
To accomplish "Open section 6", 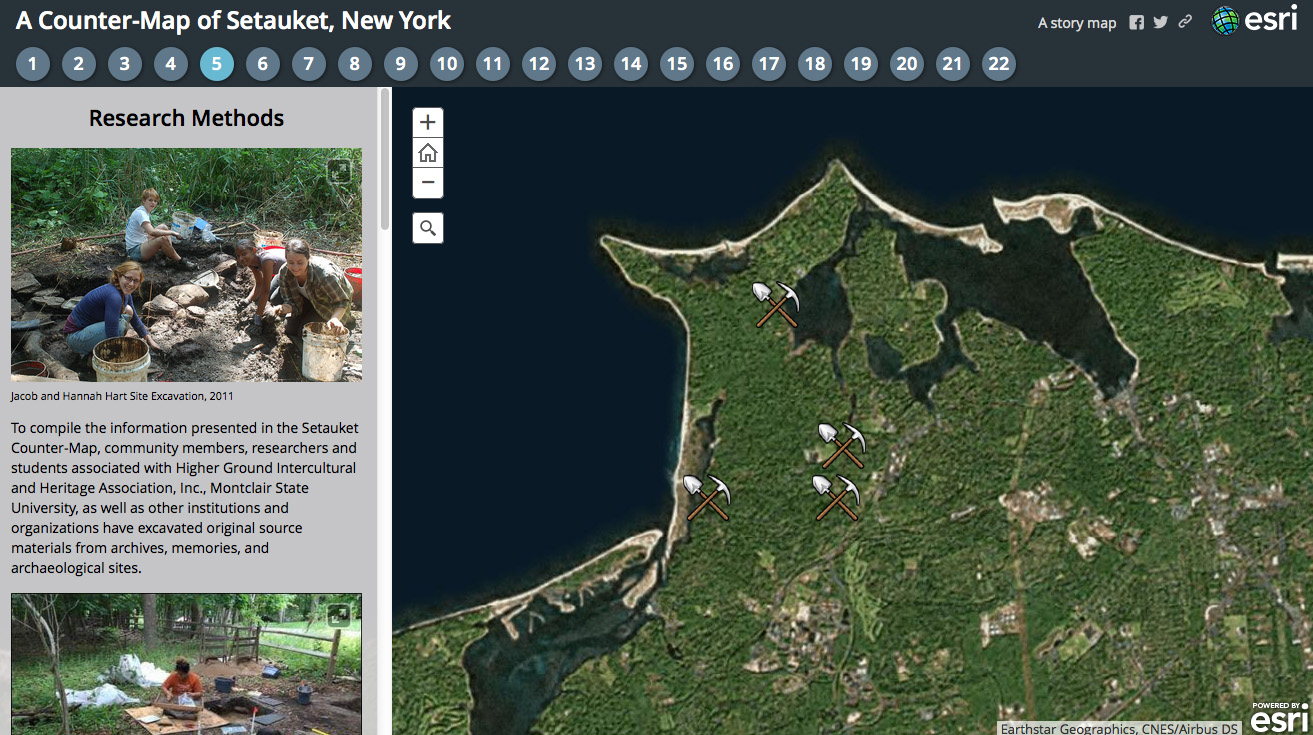I will (x=262, y=63).
